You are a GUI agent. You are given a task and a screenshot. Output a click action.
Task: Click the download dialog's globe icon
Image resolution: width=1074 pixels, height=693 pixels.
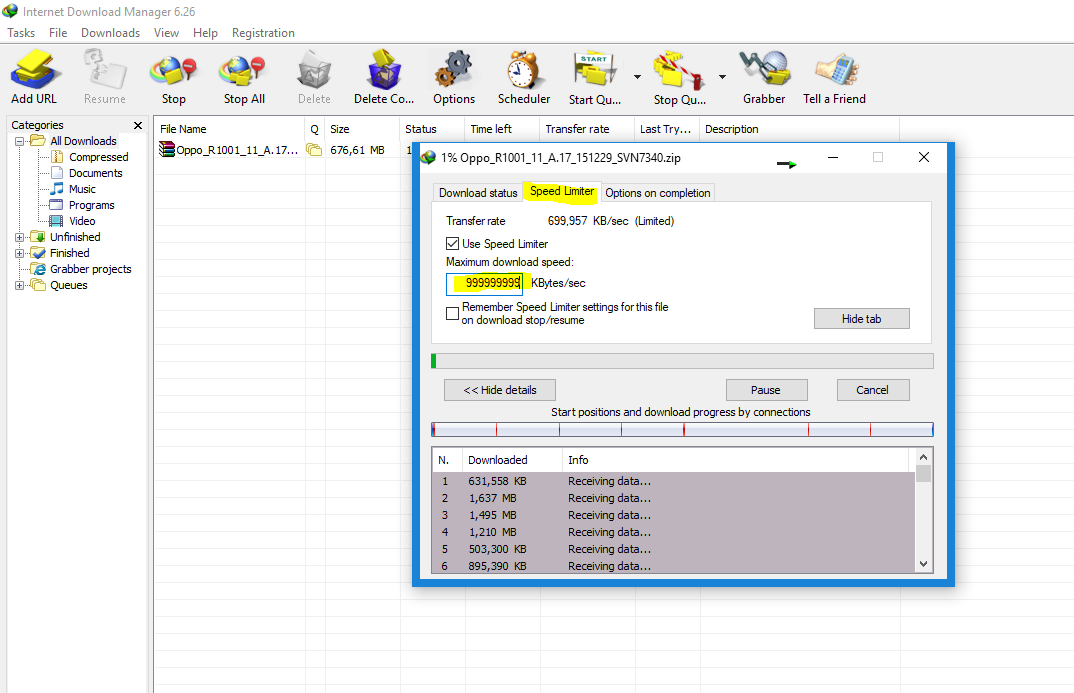pos(429,158)
